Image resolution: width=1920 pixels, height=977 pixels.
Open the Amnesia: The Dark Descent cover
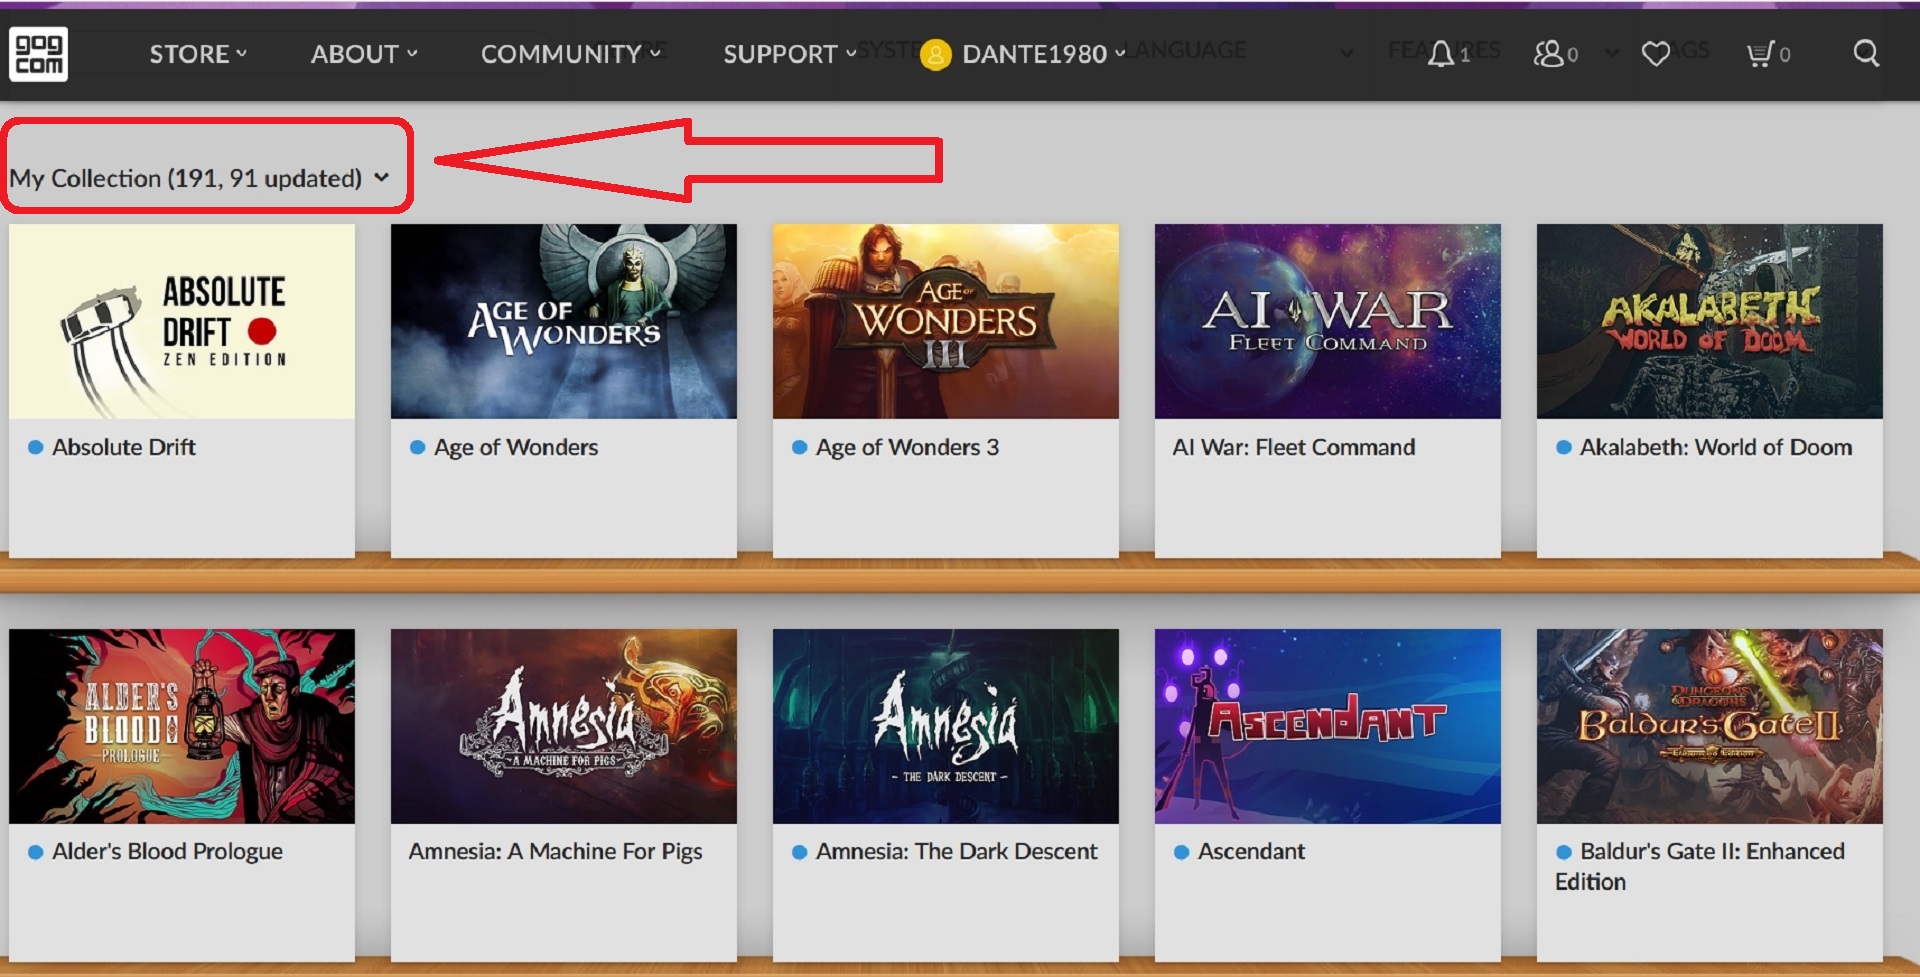click(x=946, y=726)
